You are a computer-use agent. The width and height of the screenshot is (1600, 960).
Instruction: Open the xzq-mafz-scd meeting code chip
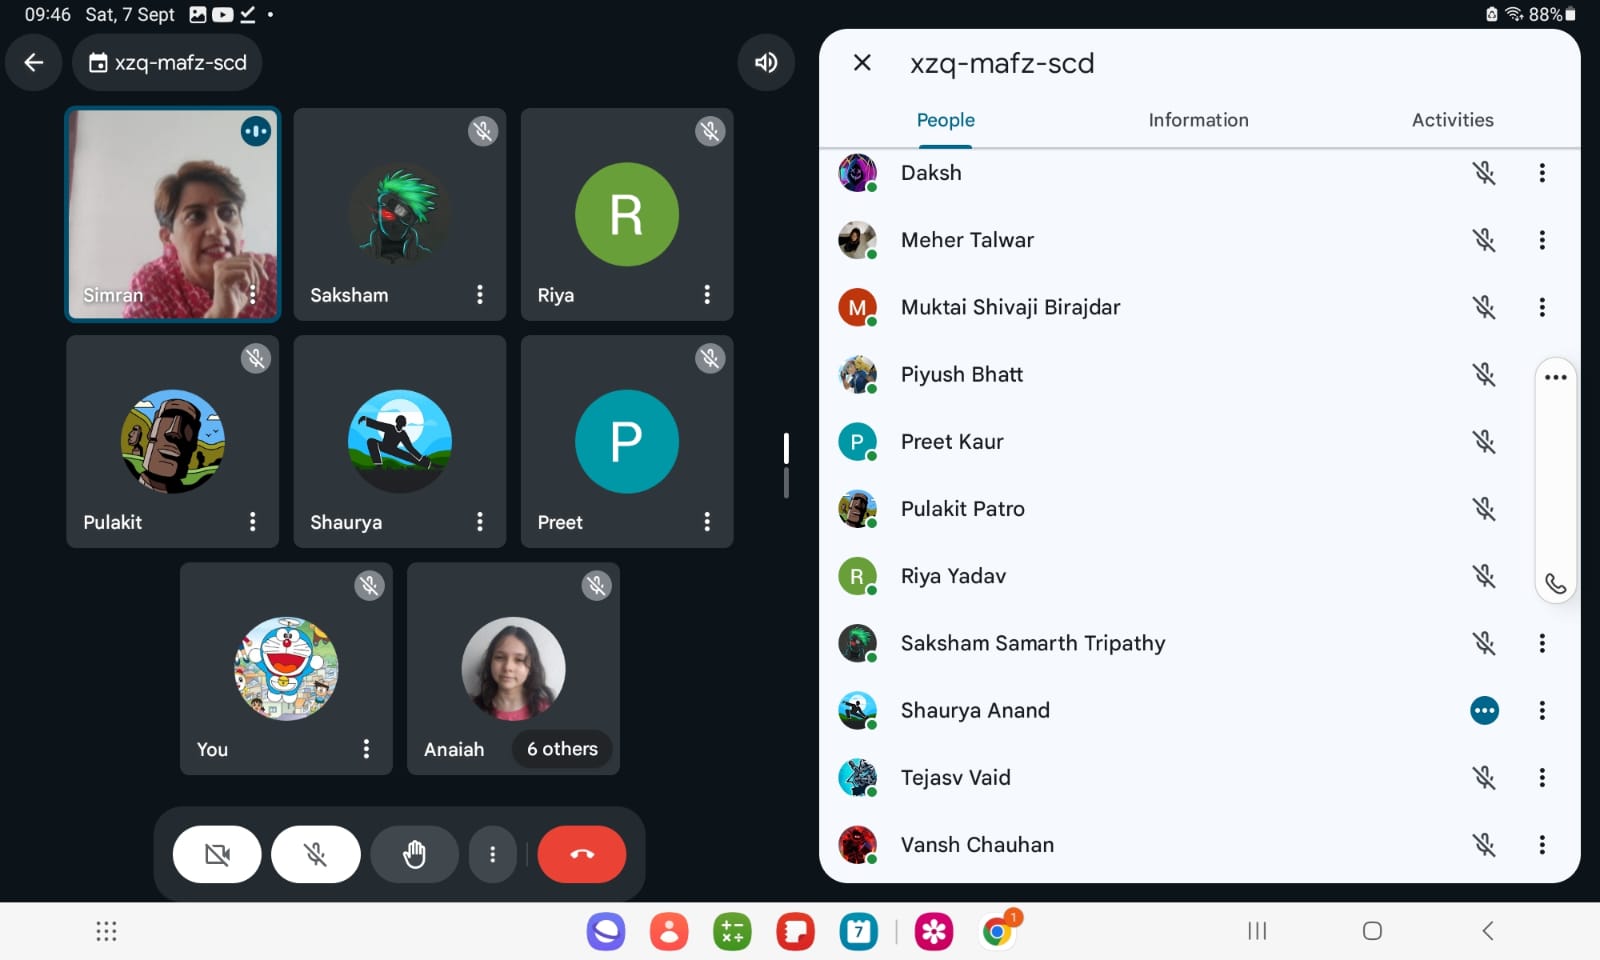pyautogui.click(x=167, y=63)
